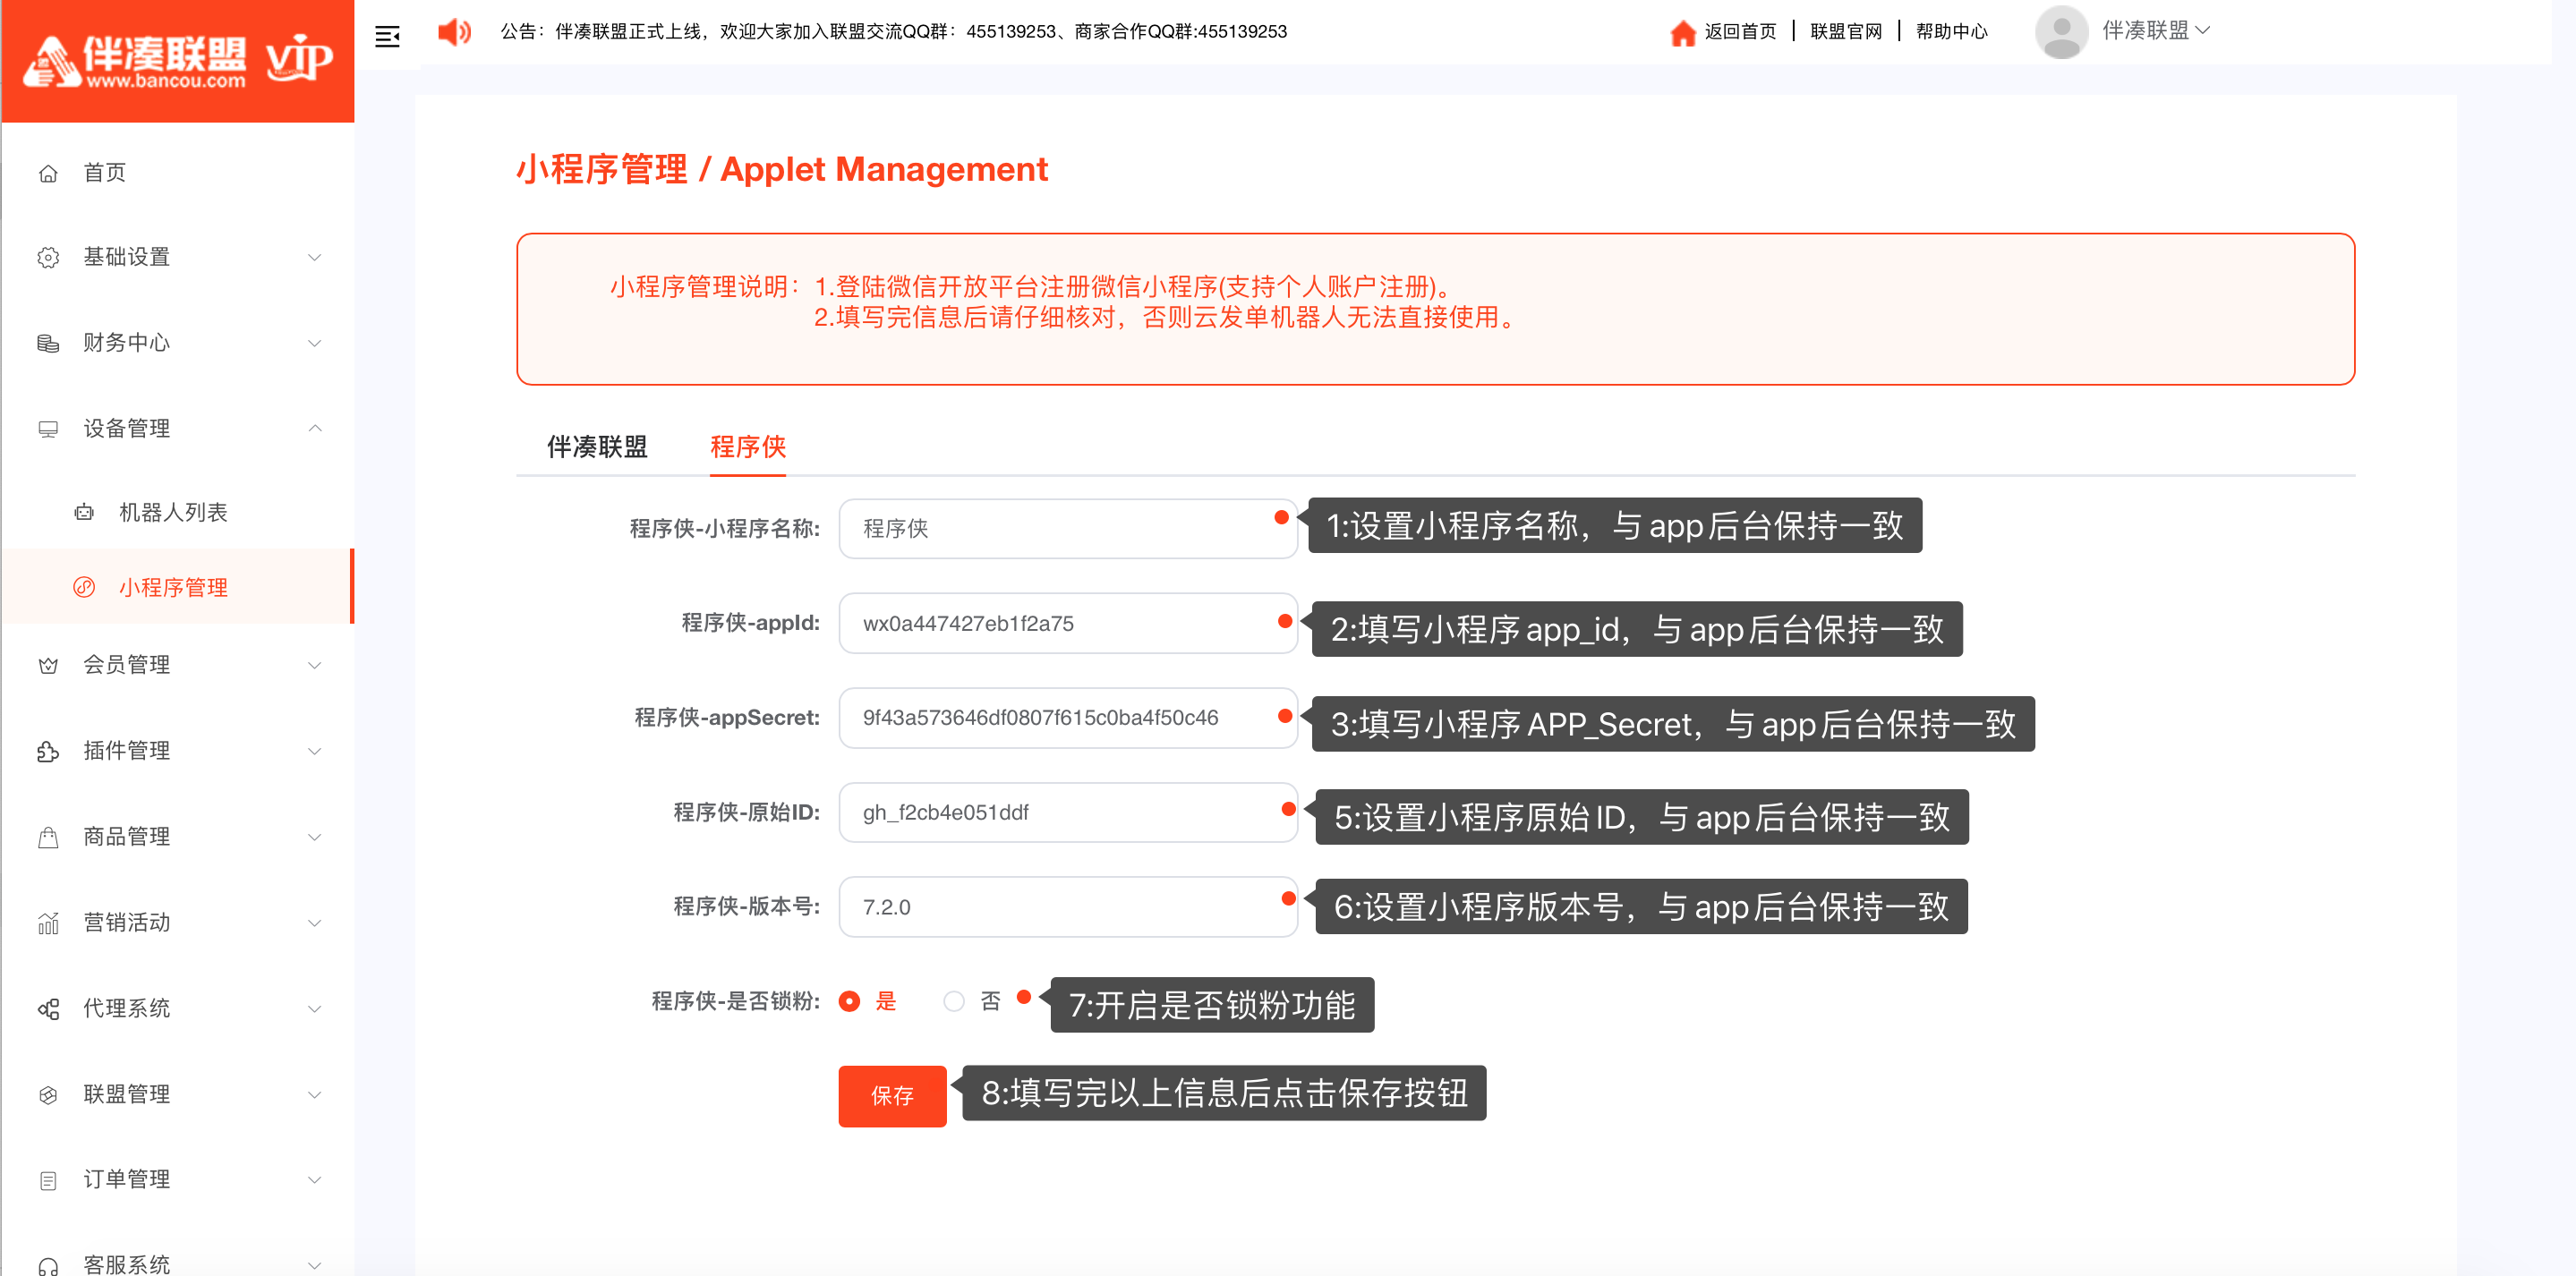Open the 营销活动 menu label

(127, 922)
